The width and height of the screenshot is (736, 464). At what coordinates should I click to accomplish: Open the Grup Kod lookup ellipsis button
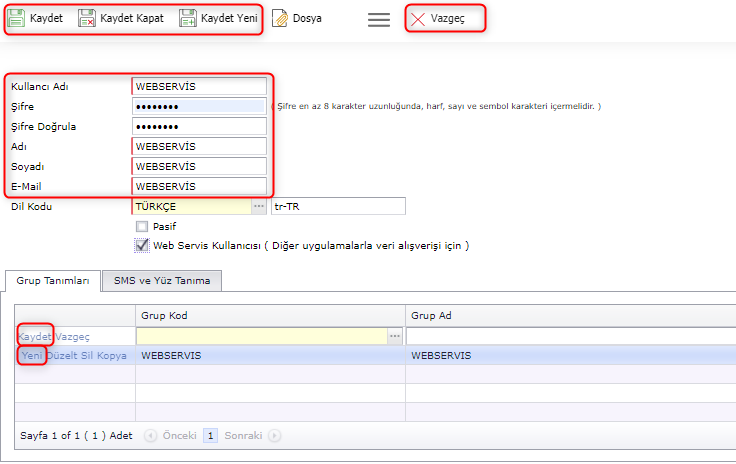(x=394, y=336)
